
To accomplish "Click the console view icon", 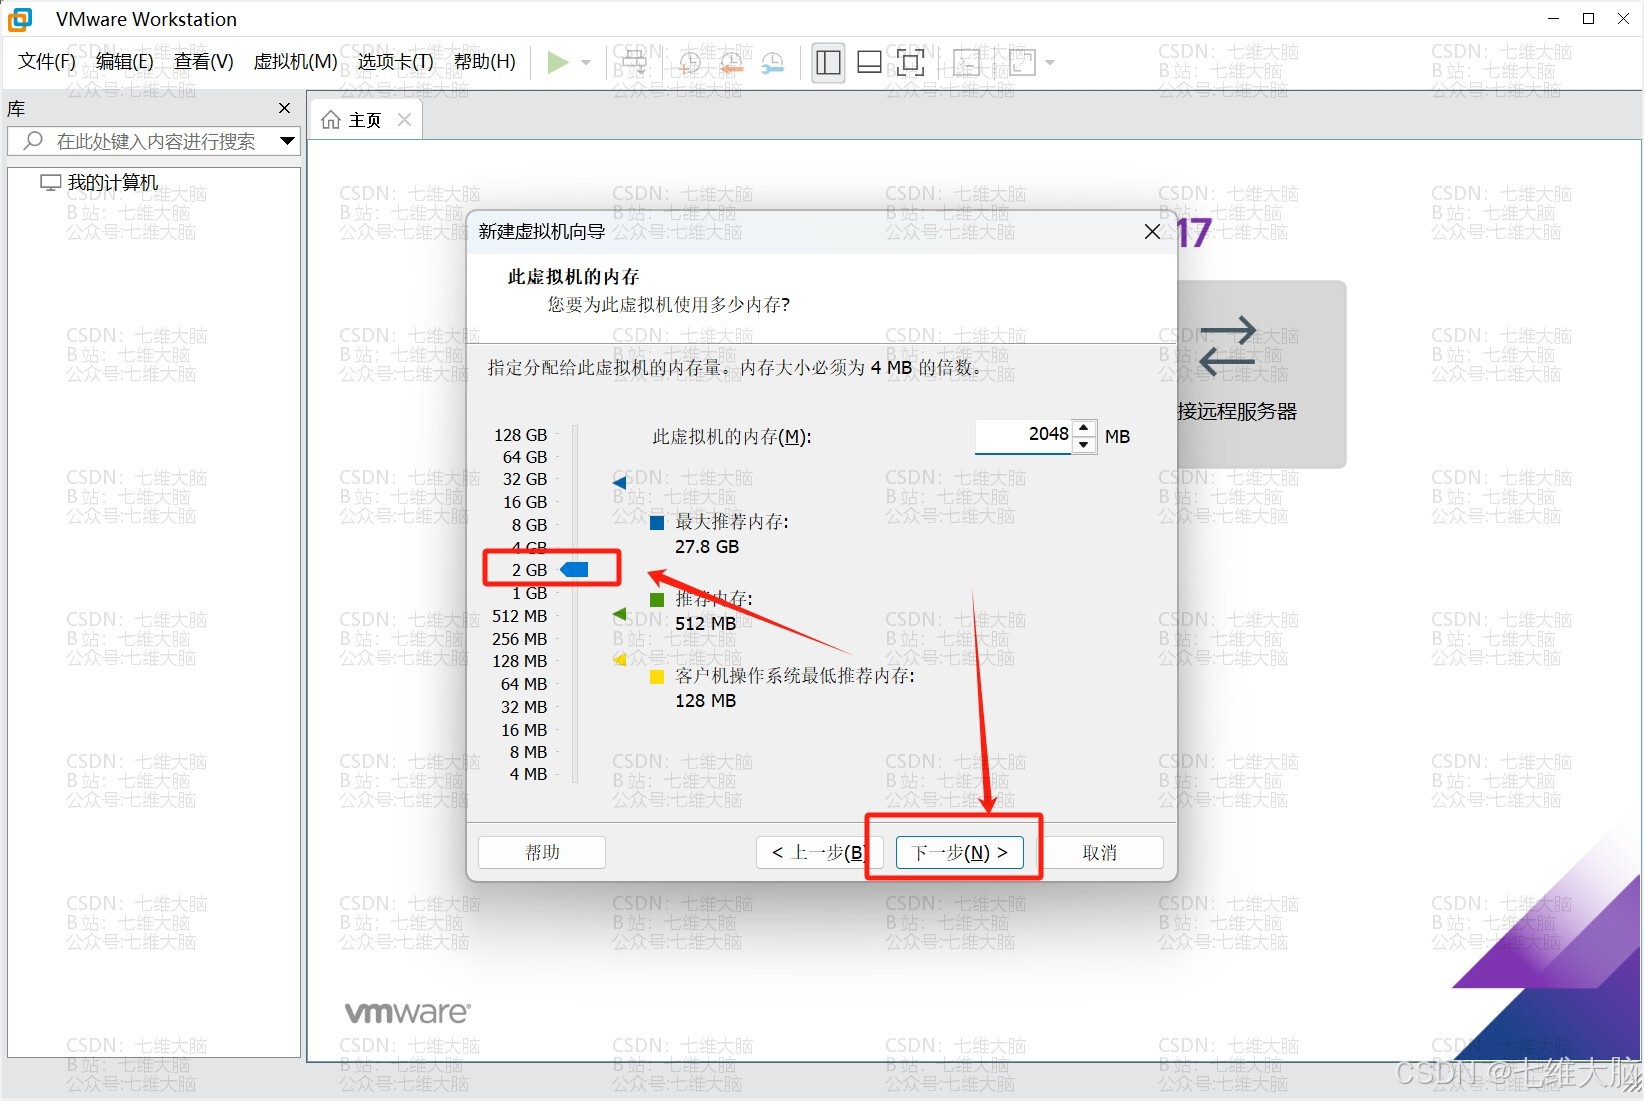I will [966, 63].
